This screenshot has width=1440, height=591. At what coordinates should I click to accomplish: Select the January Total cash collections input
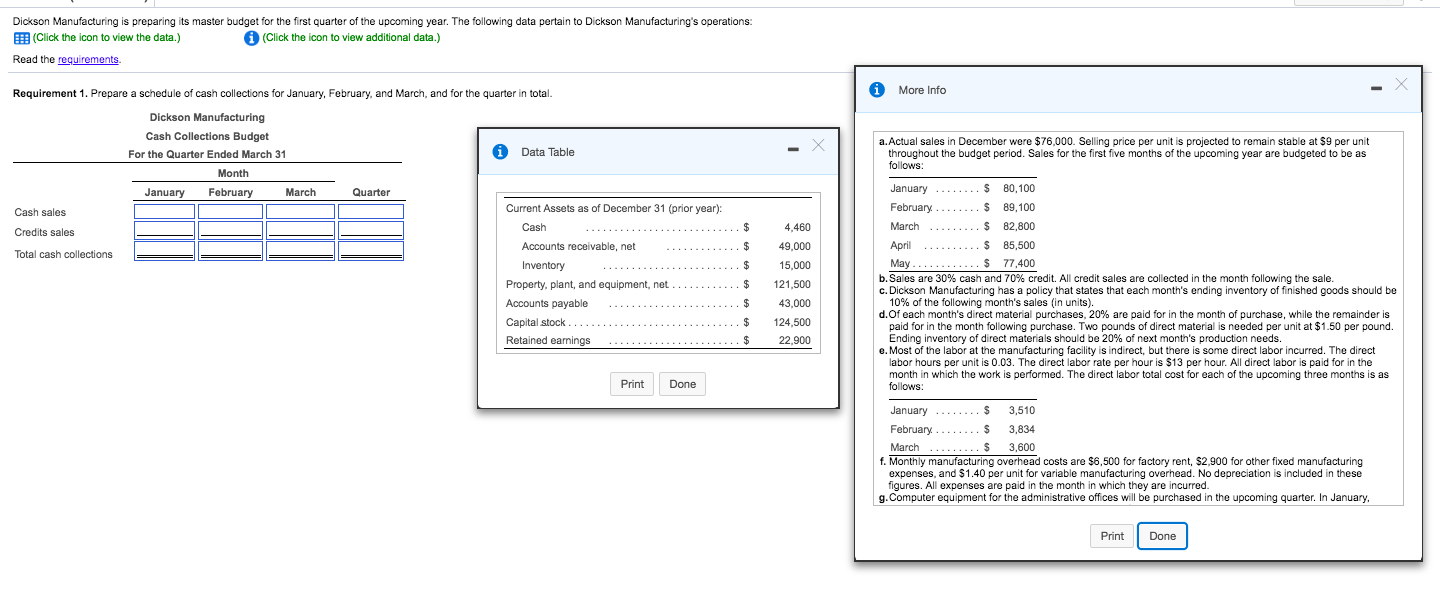(x=165, y=251)
